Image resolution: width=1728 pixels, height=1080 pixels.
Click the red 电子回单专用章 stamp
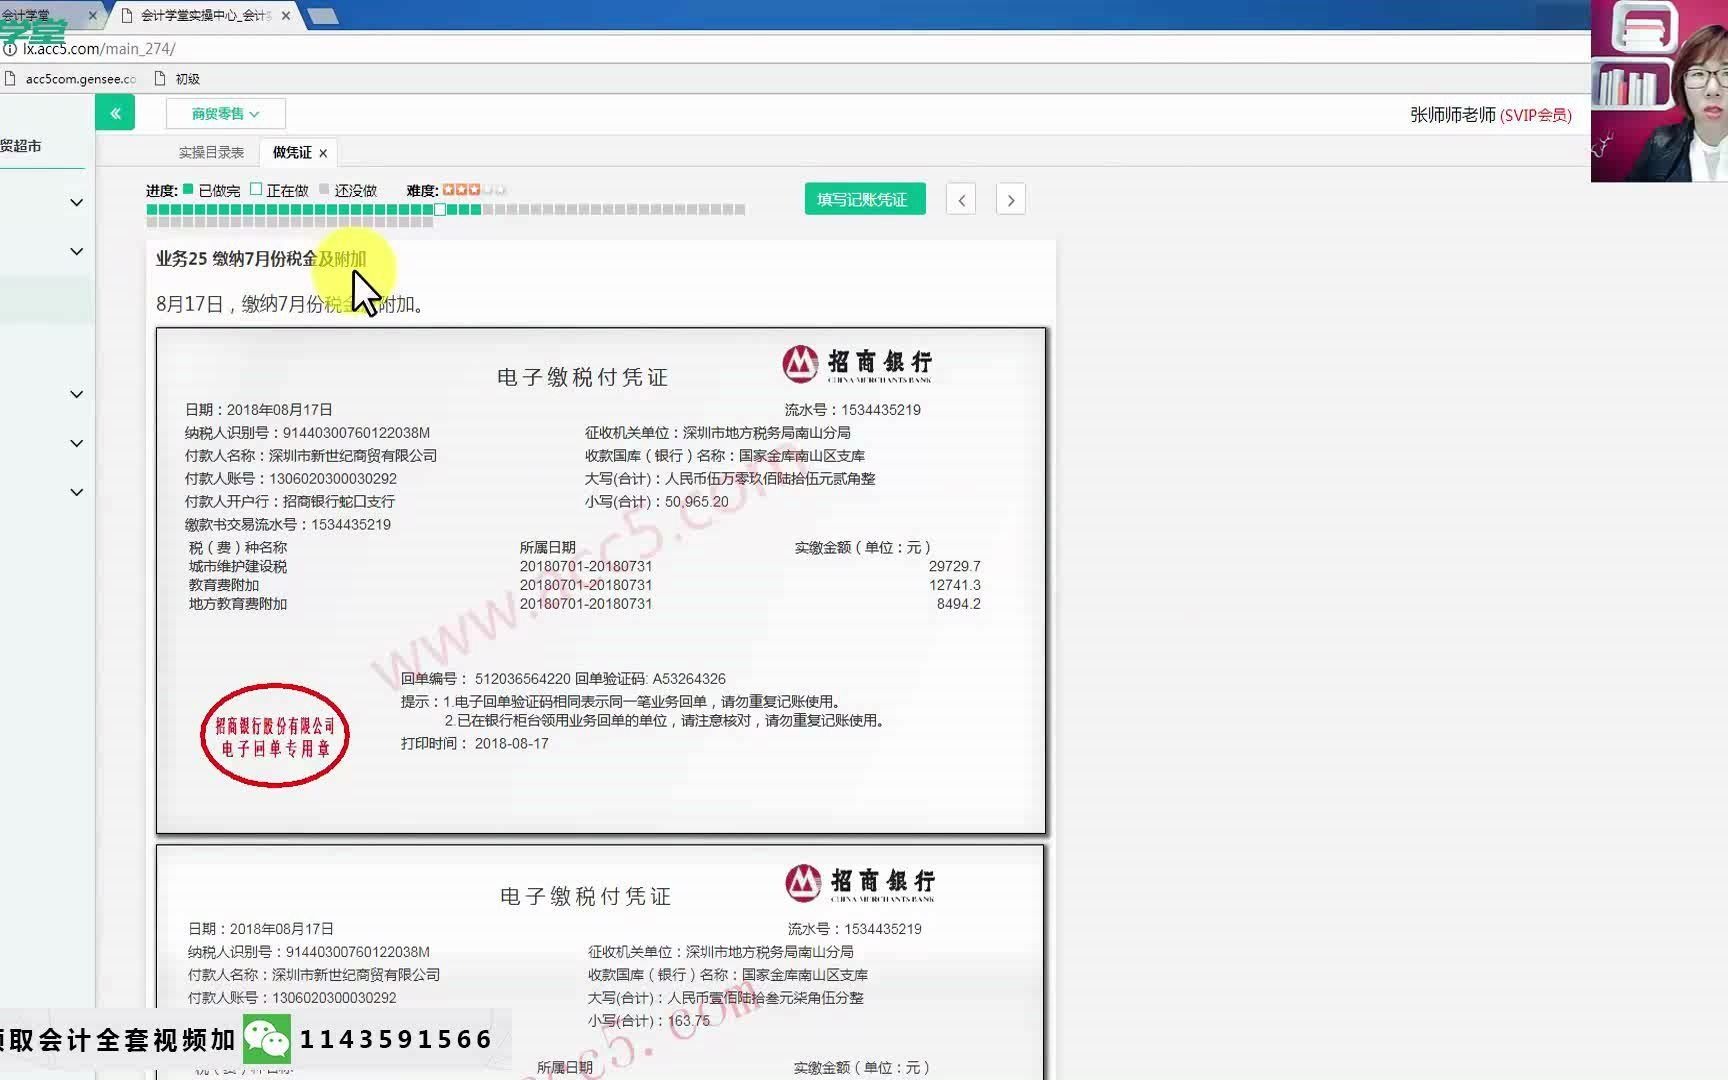(x=275, y=736)
